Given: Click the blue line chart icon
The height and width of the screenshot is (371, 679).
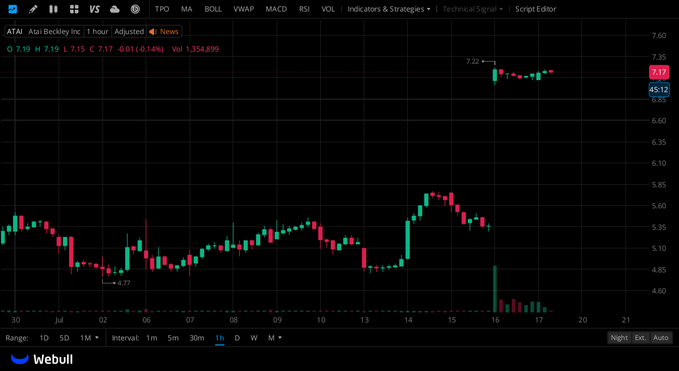Looking at the screenshot, I should [x=13, y=9].
